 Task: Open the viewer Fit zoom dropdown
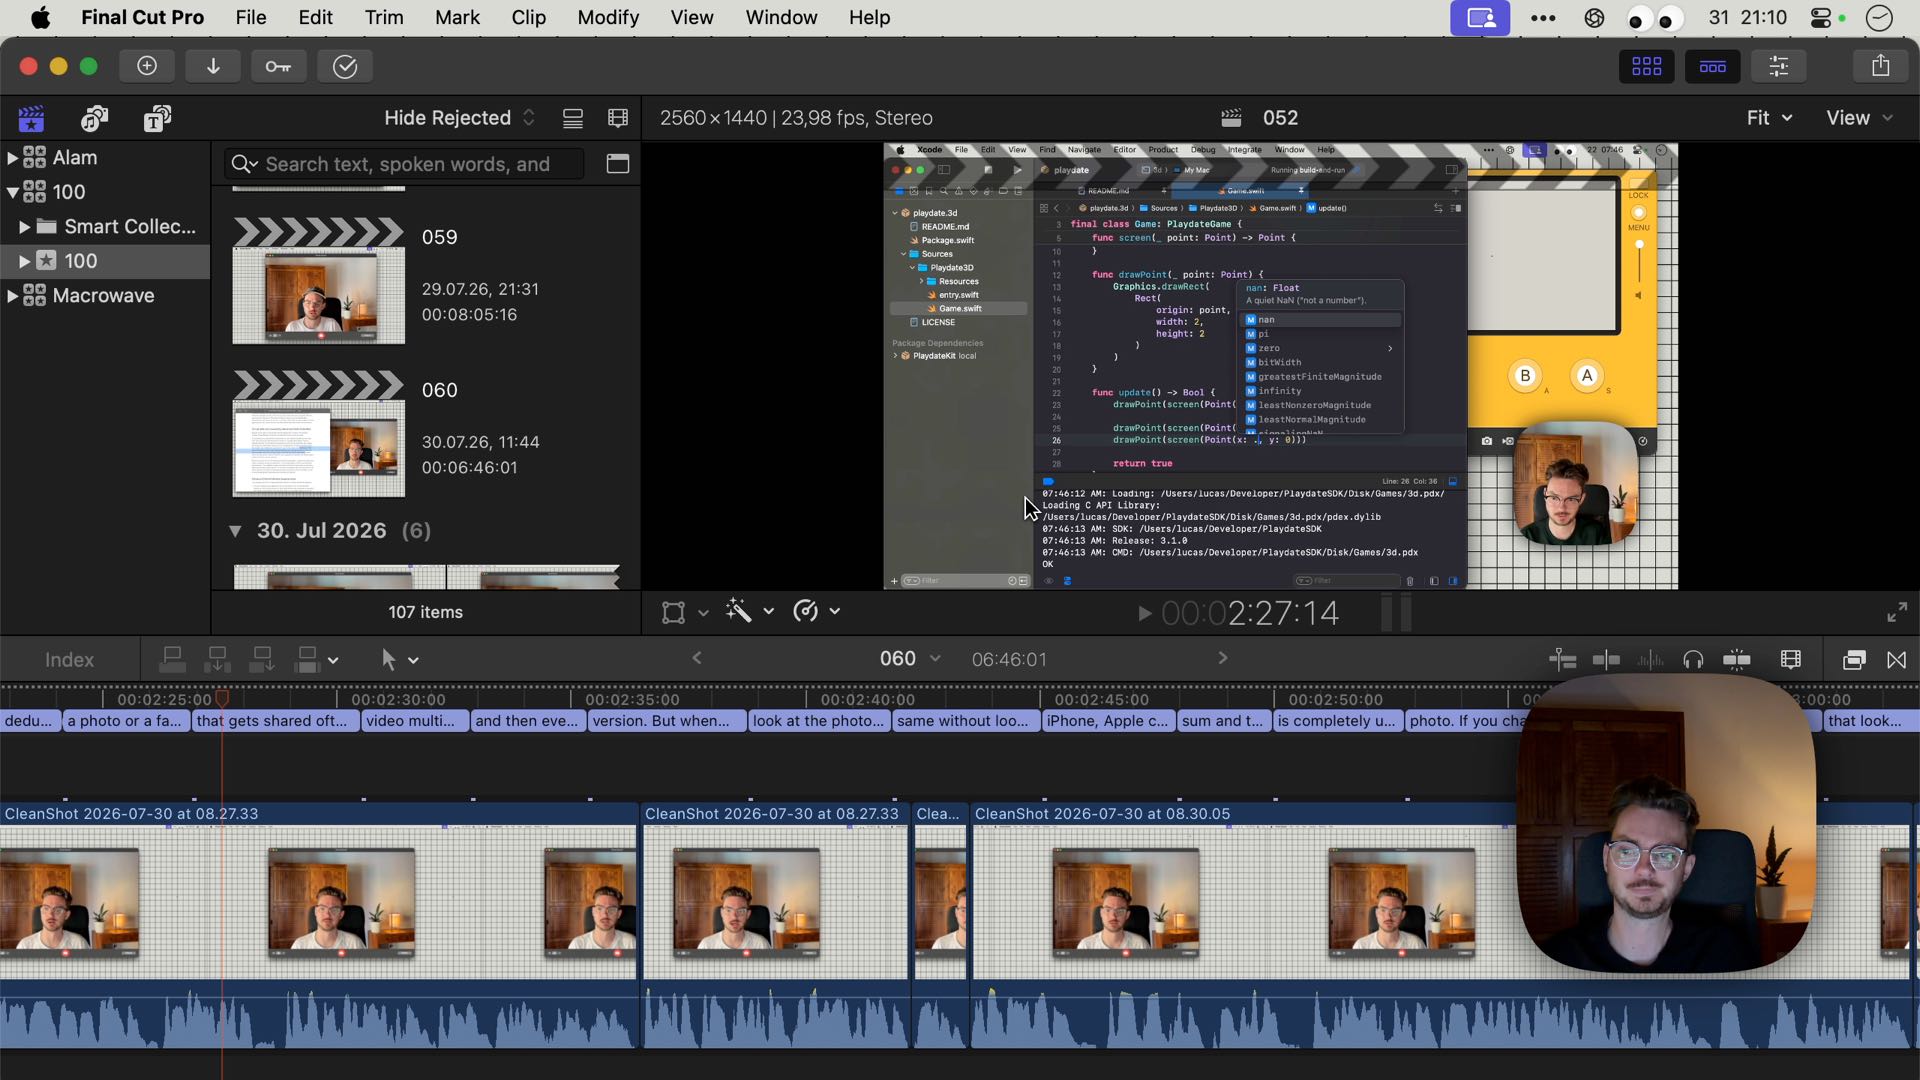(1769, 118)
